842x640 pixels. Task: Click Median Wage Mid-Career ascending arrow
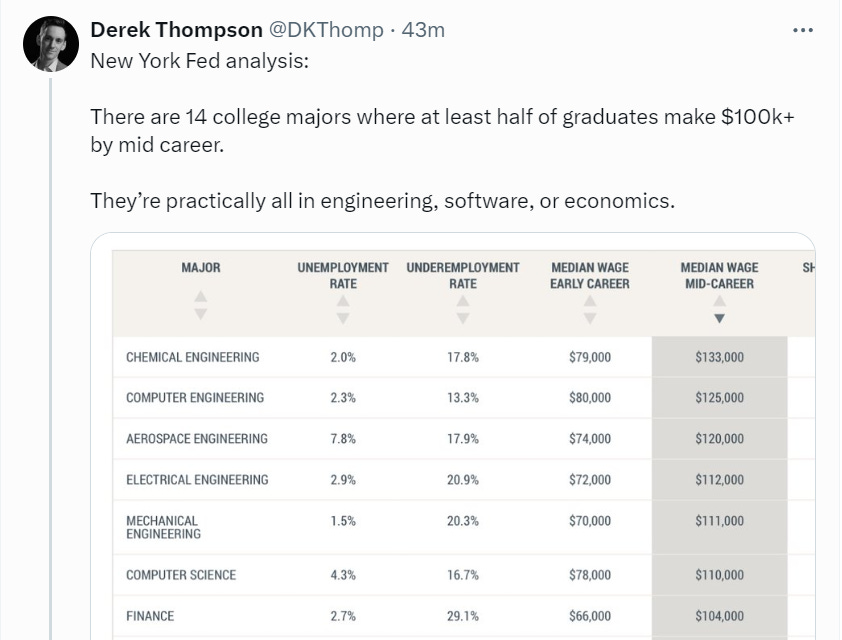tap(719, 301)
